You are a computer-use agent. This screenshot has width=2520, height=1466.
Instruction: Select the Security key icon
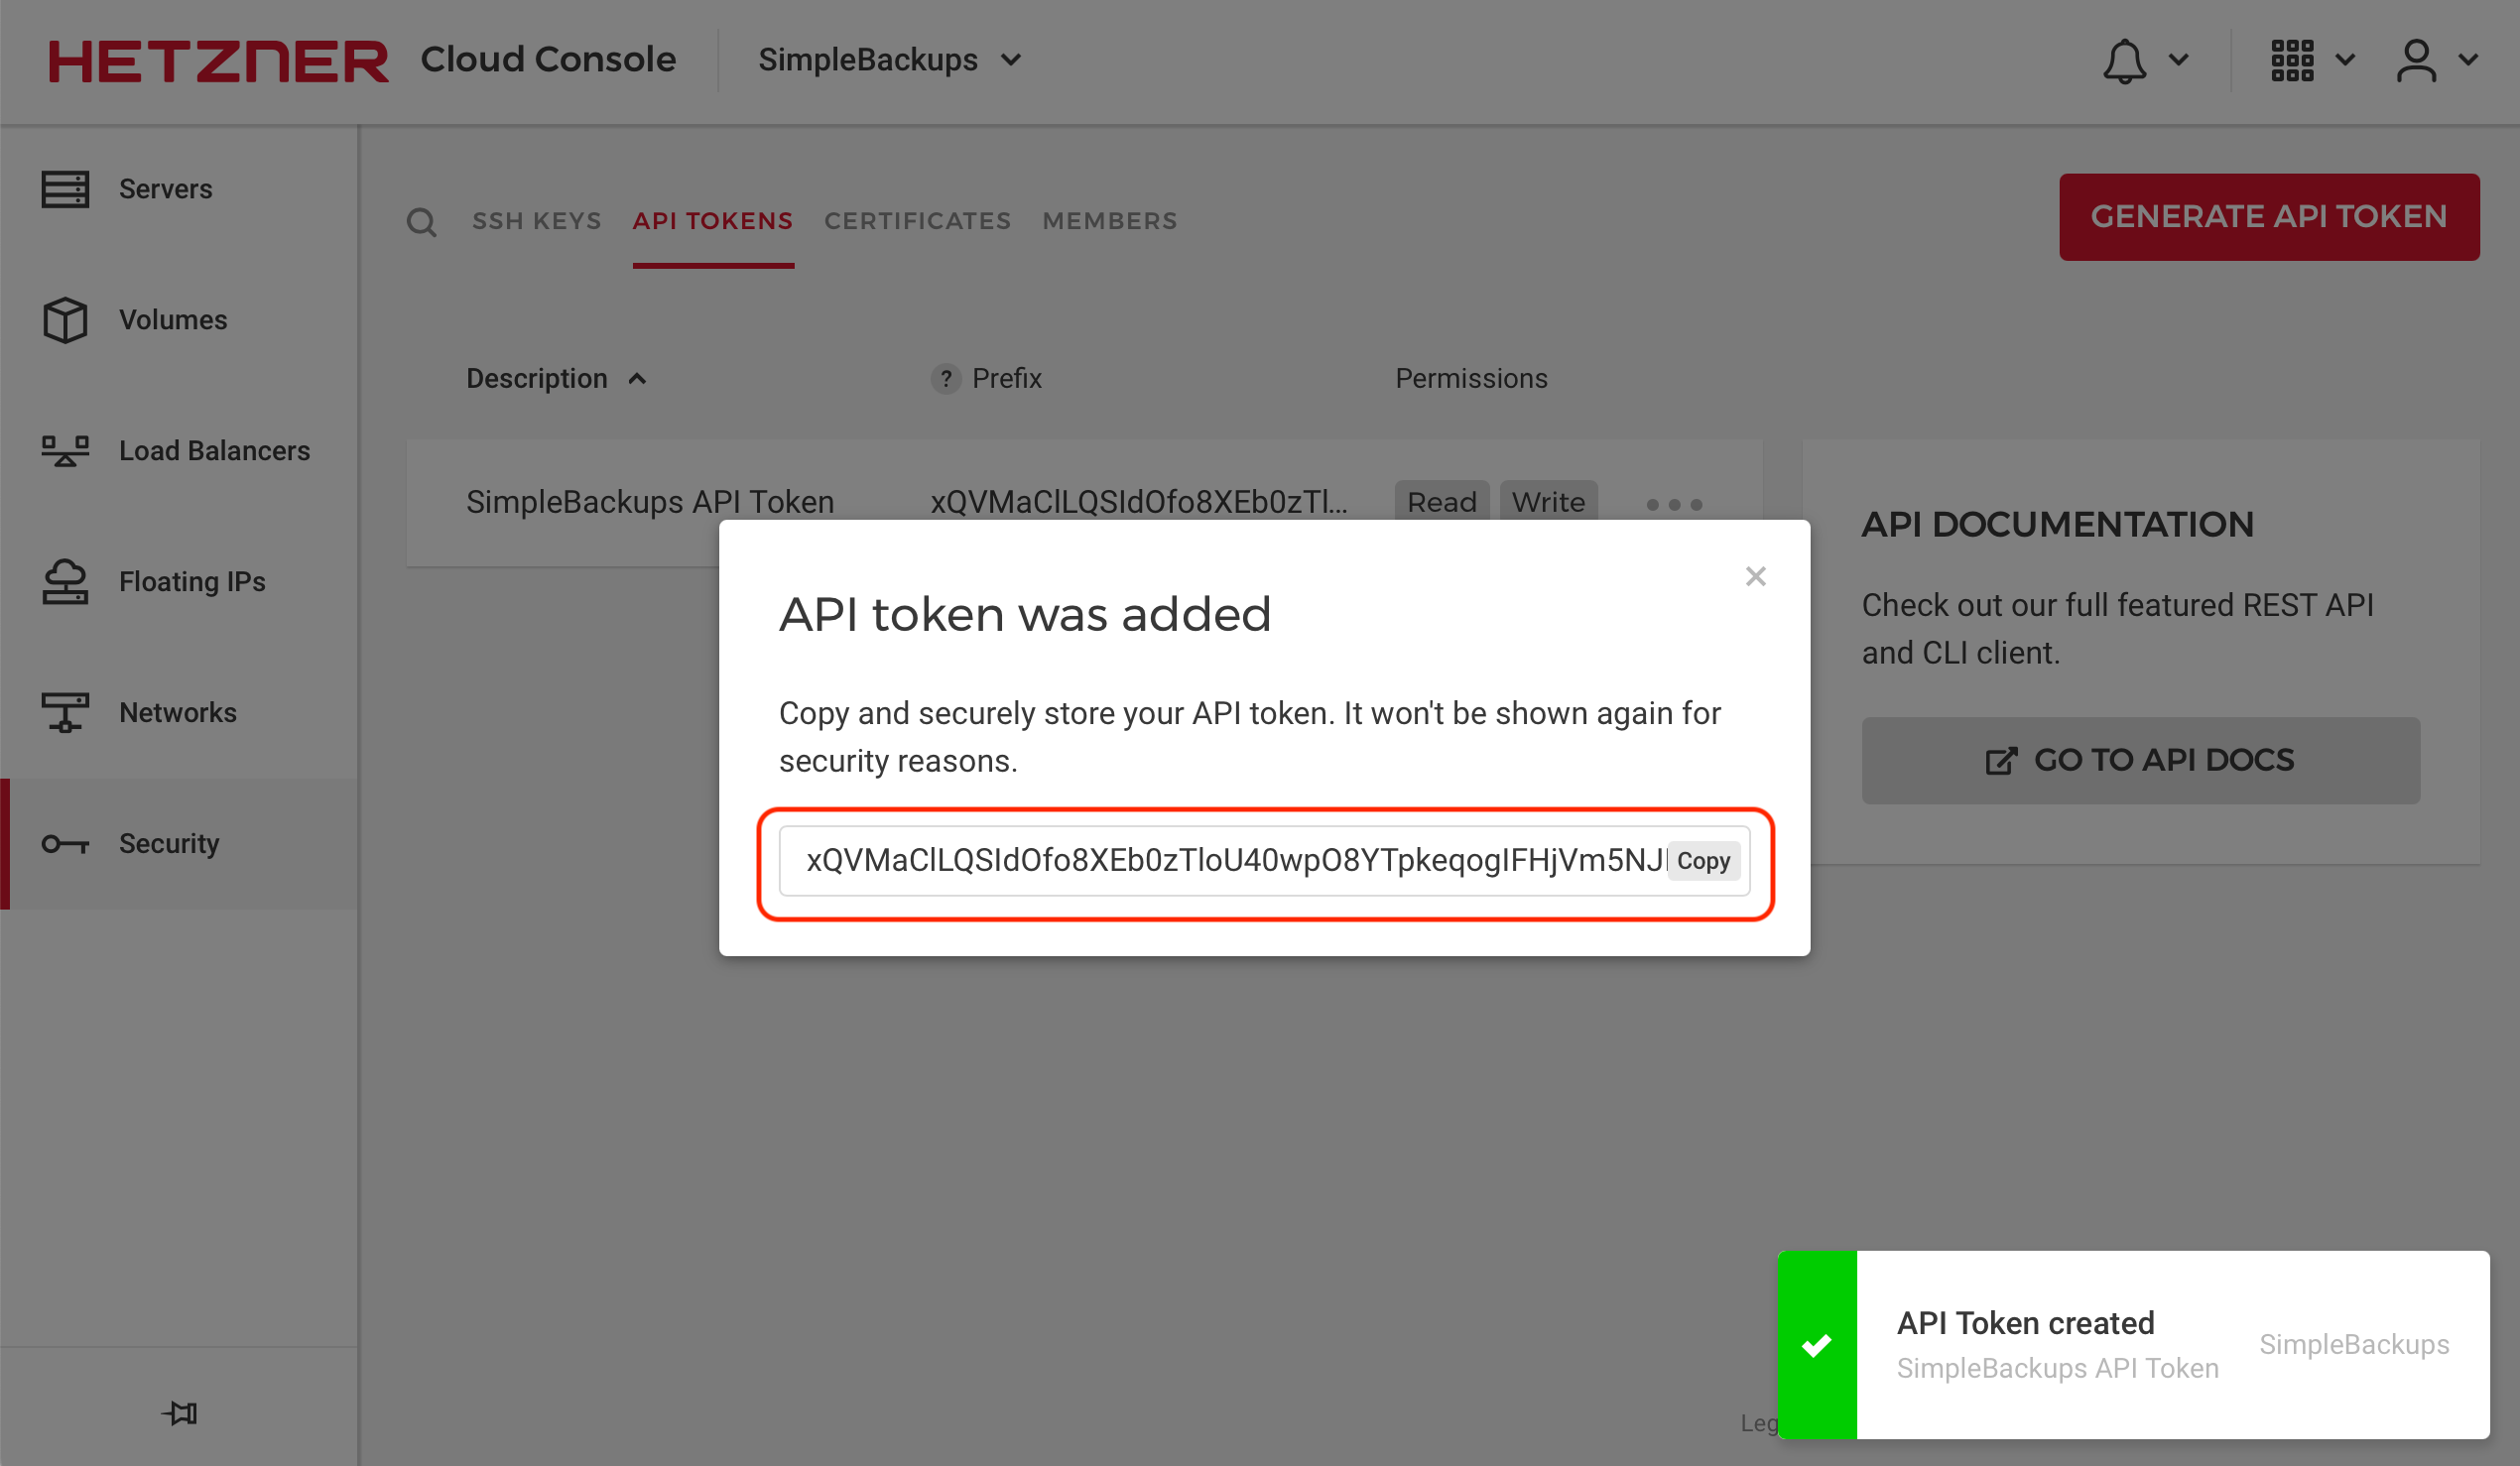click(64, 843)
